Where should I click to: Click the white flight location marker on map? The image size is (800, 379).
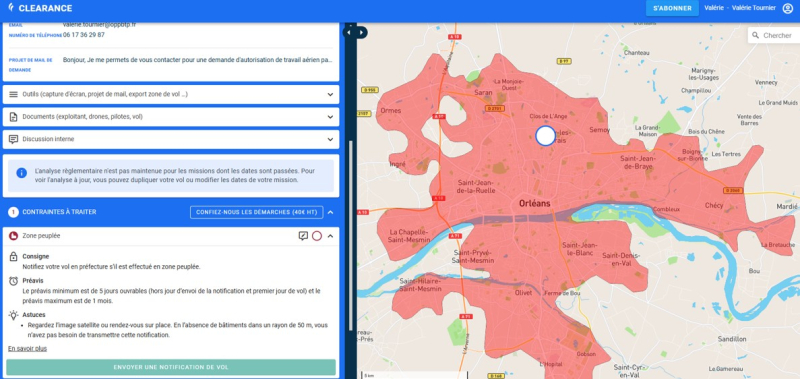[x=545, y=136]
